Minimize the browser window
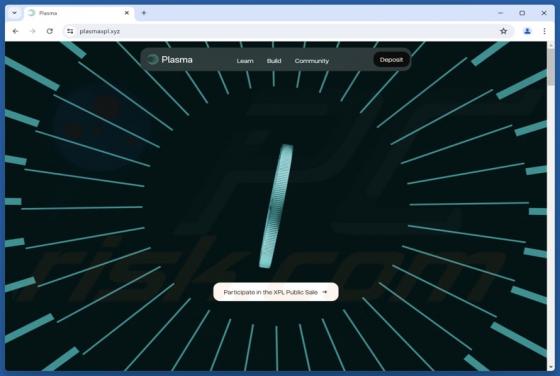 [x=500, y=13]
